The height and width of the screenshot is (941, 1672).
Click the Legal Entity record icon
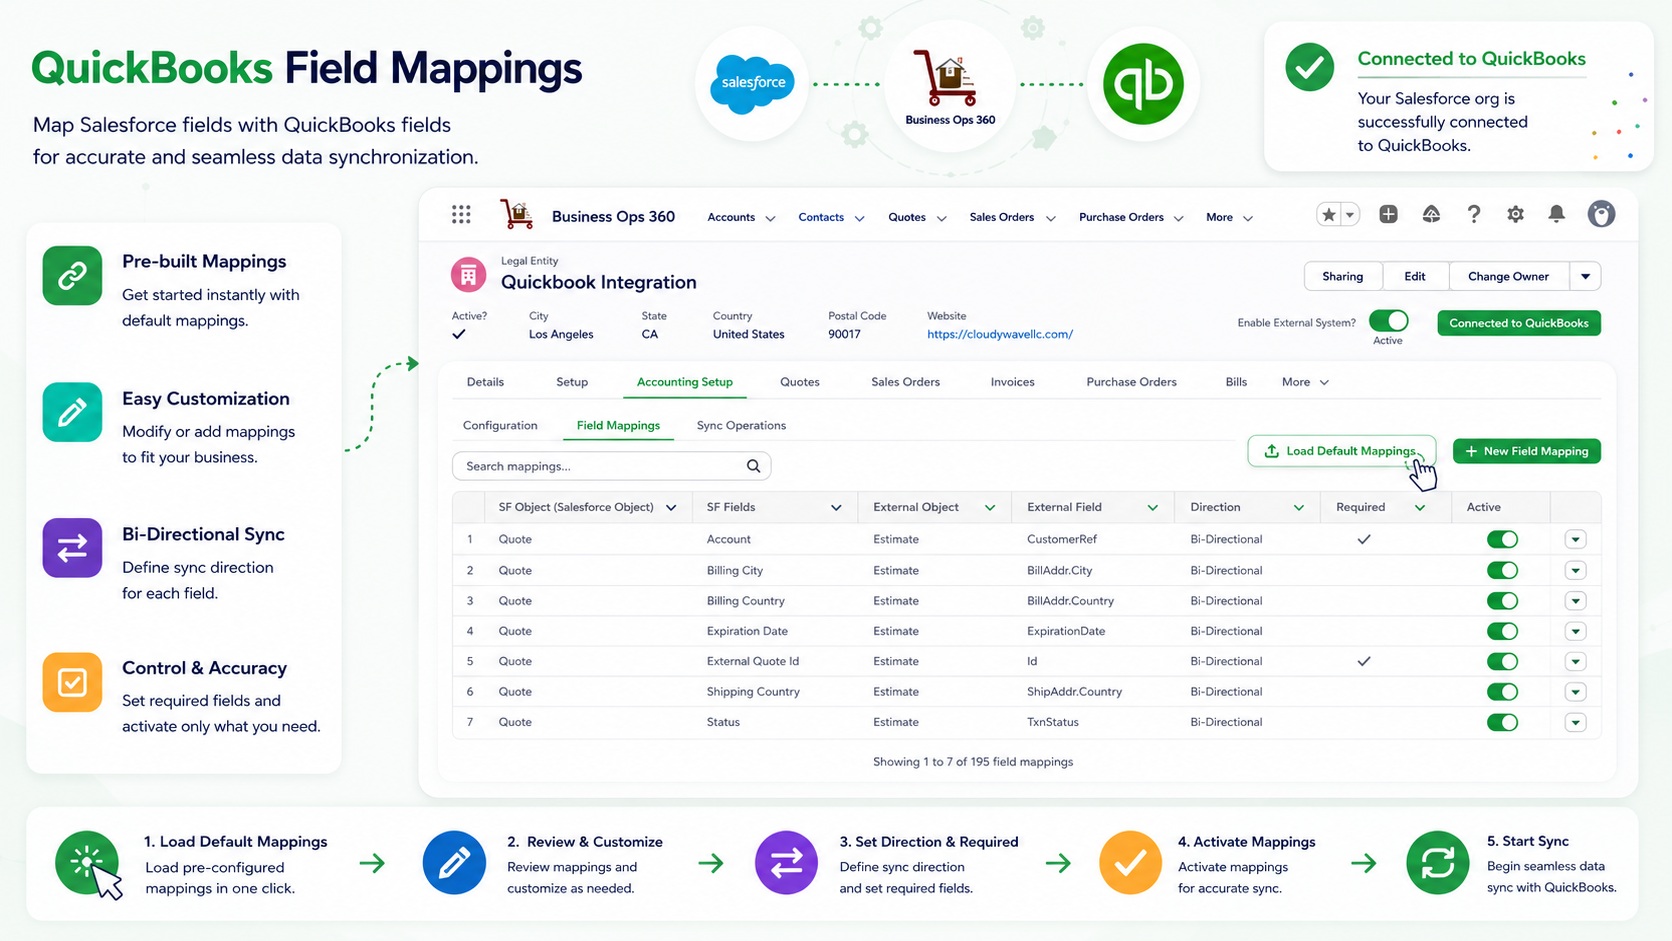click(468, 274)
